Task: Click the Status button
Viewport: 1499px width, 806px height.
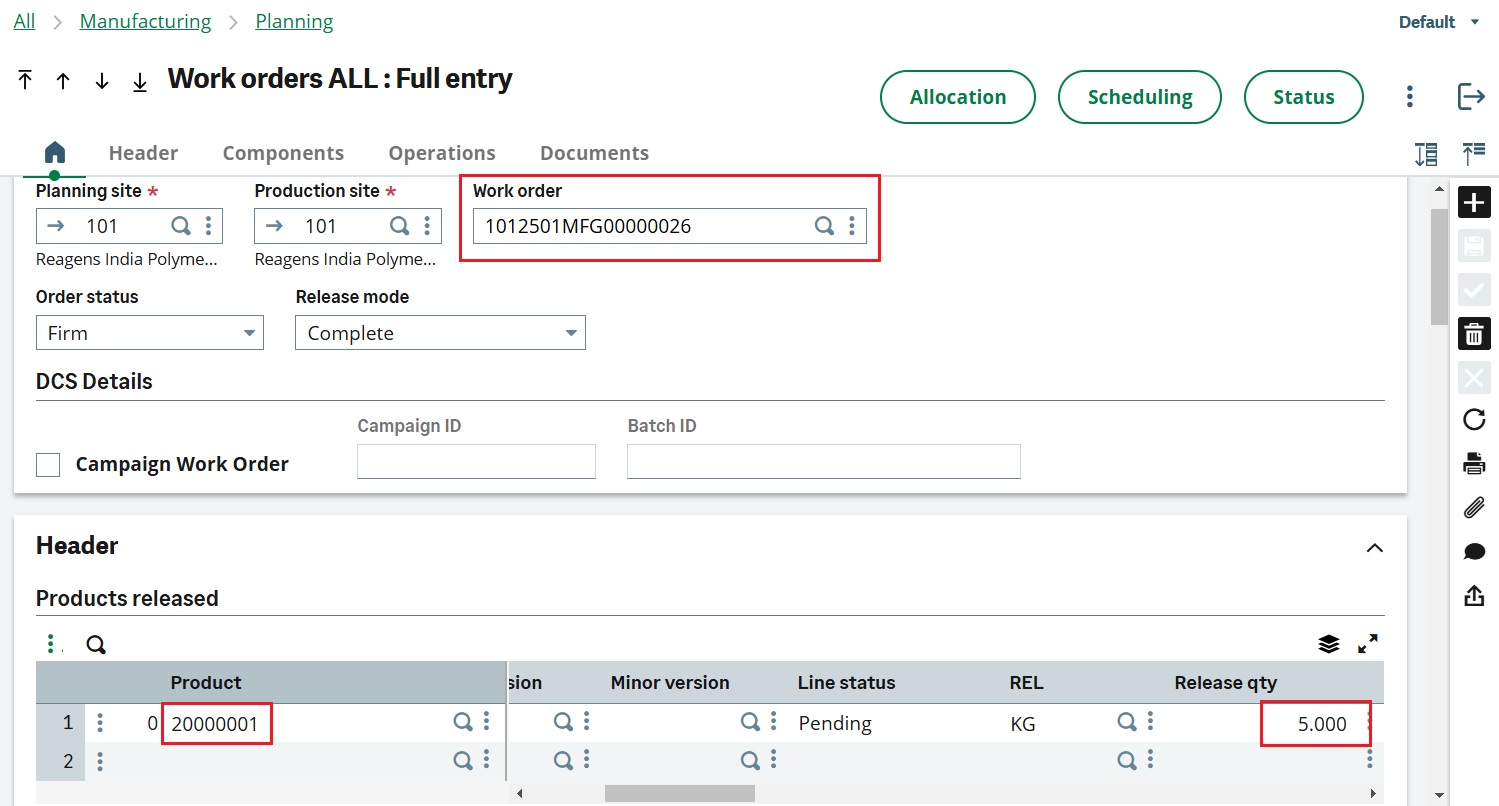Action: pyautogui.click(x=1304, y=97)
